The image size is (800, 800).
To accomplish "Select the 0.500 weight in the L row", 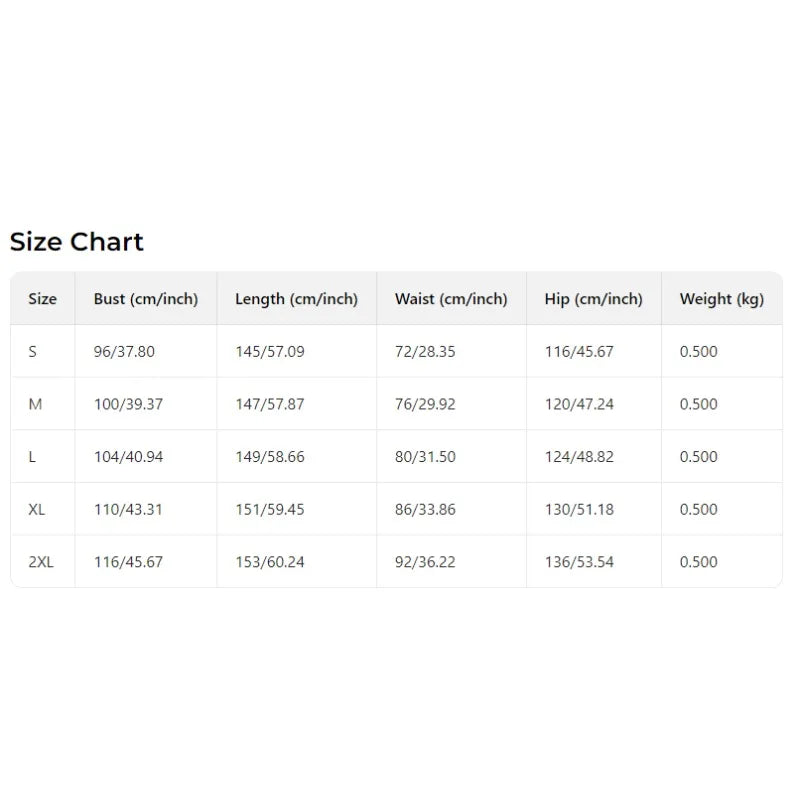I will tap(698, 457).
